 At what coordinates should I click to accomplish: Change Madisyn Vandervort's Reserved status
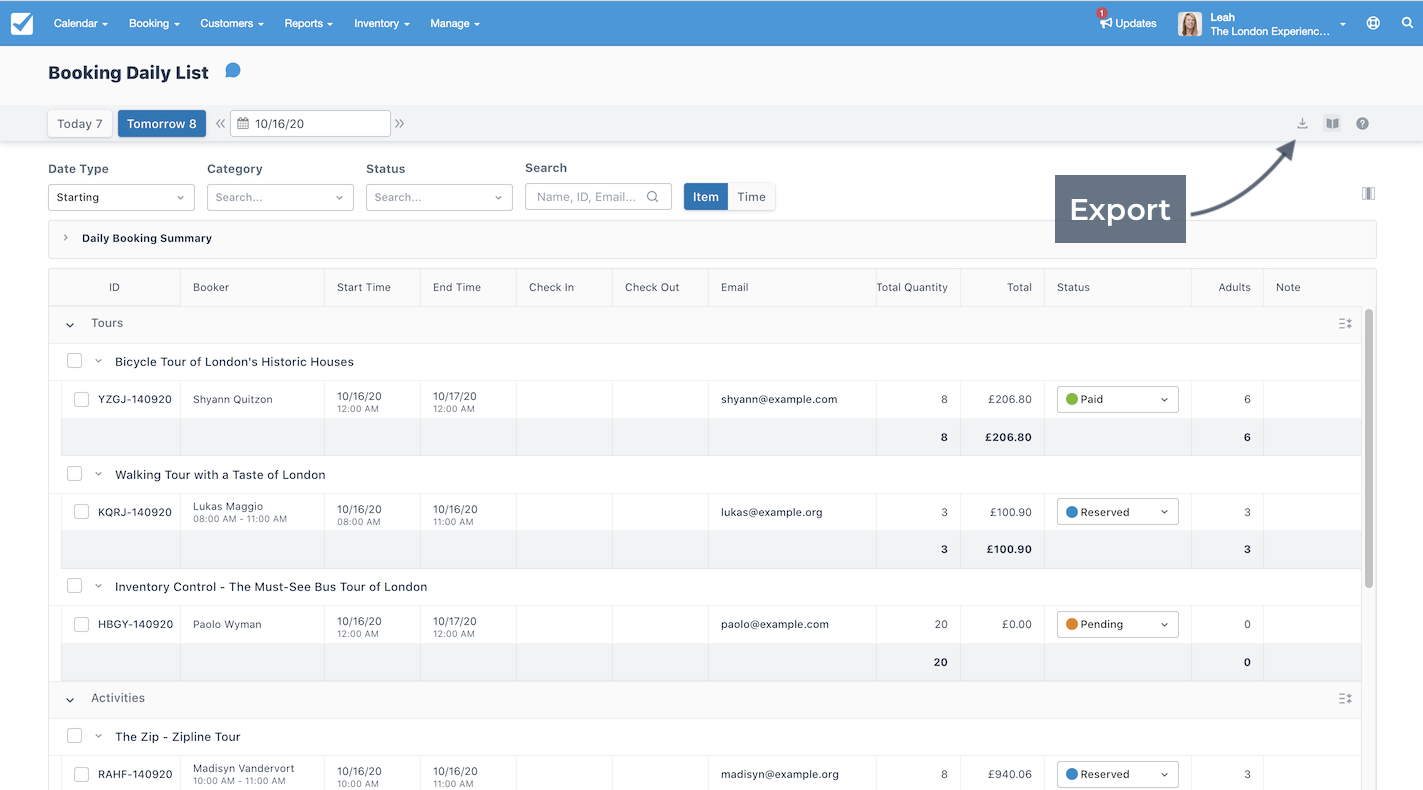(x=1118, y=774)
